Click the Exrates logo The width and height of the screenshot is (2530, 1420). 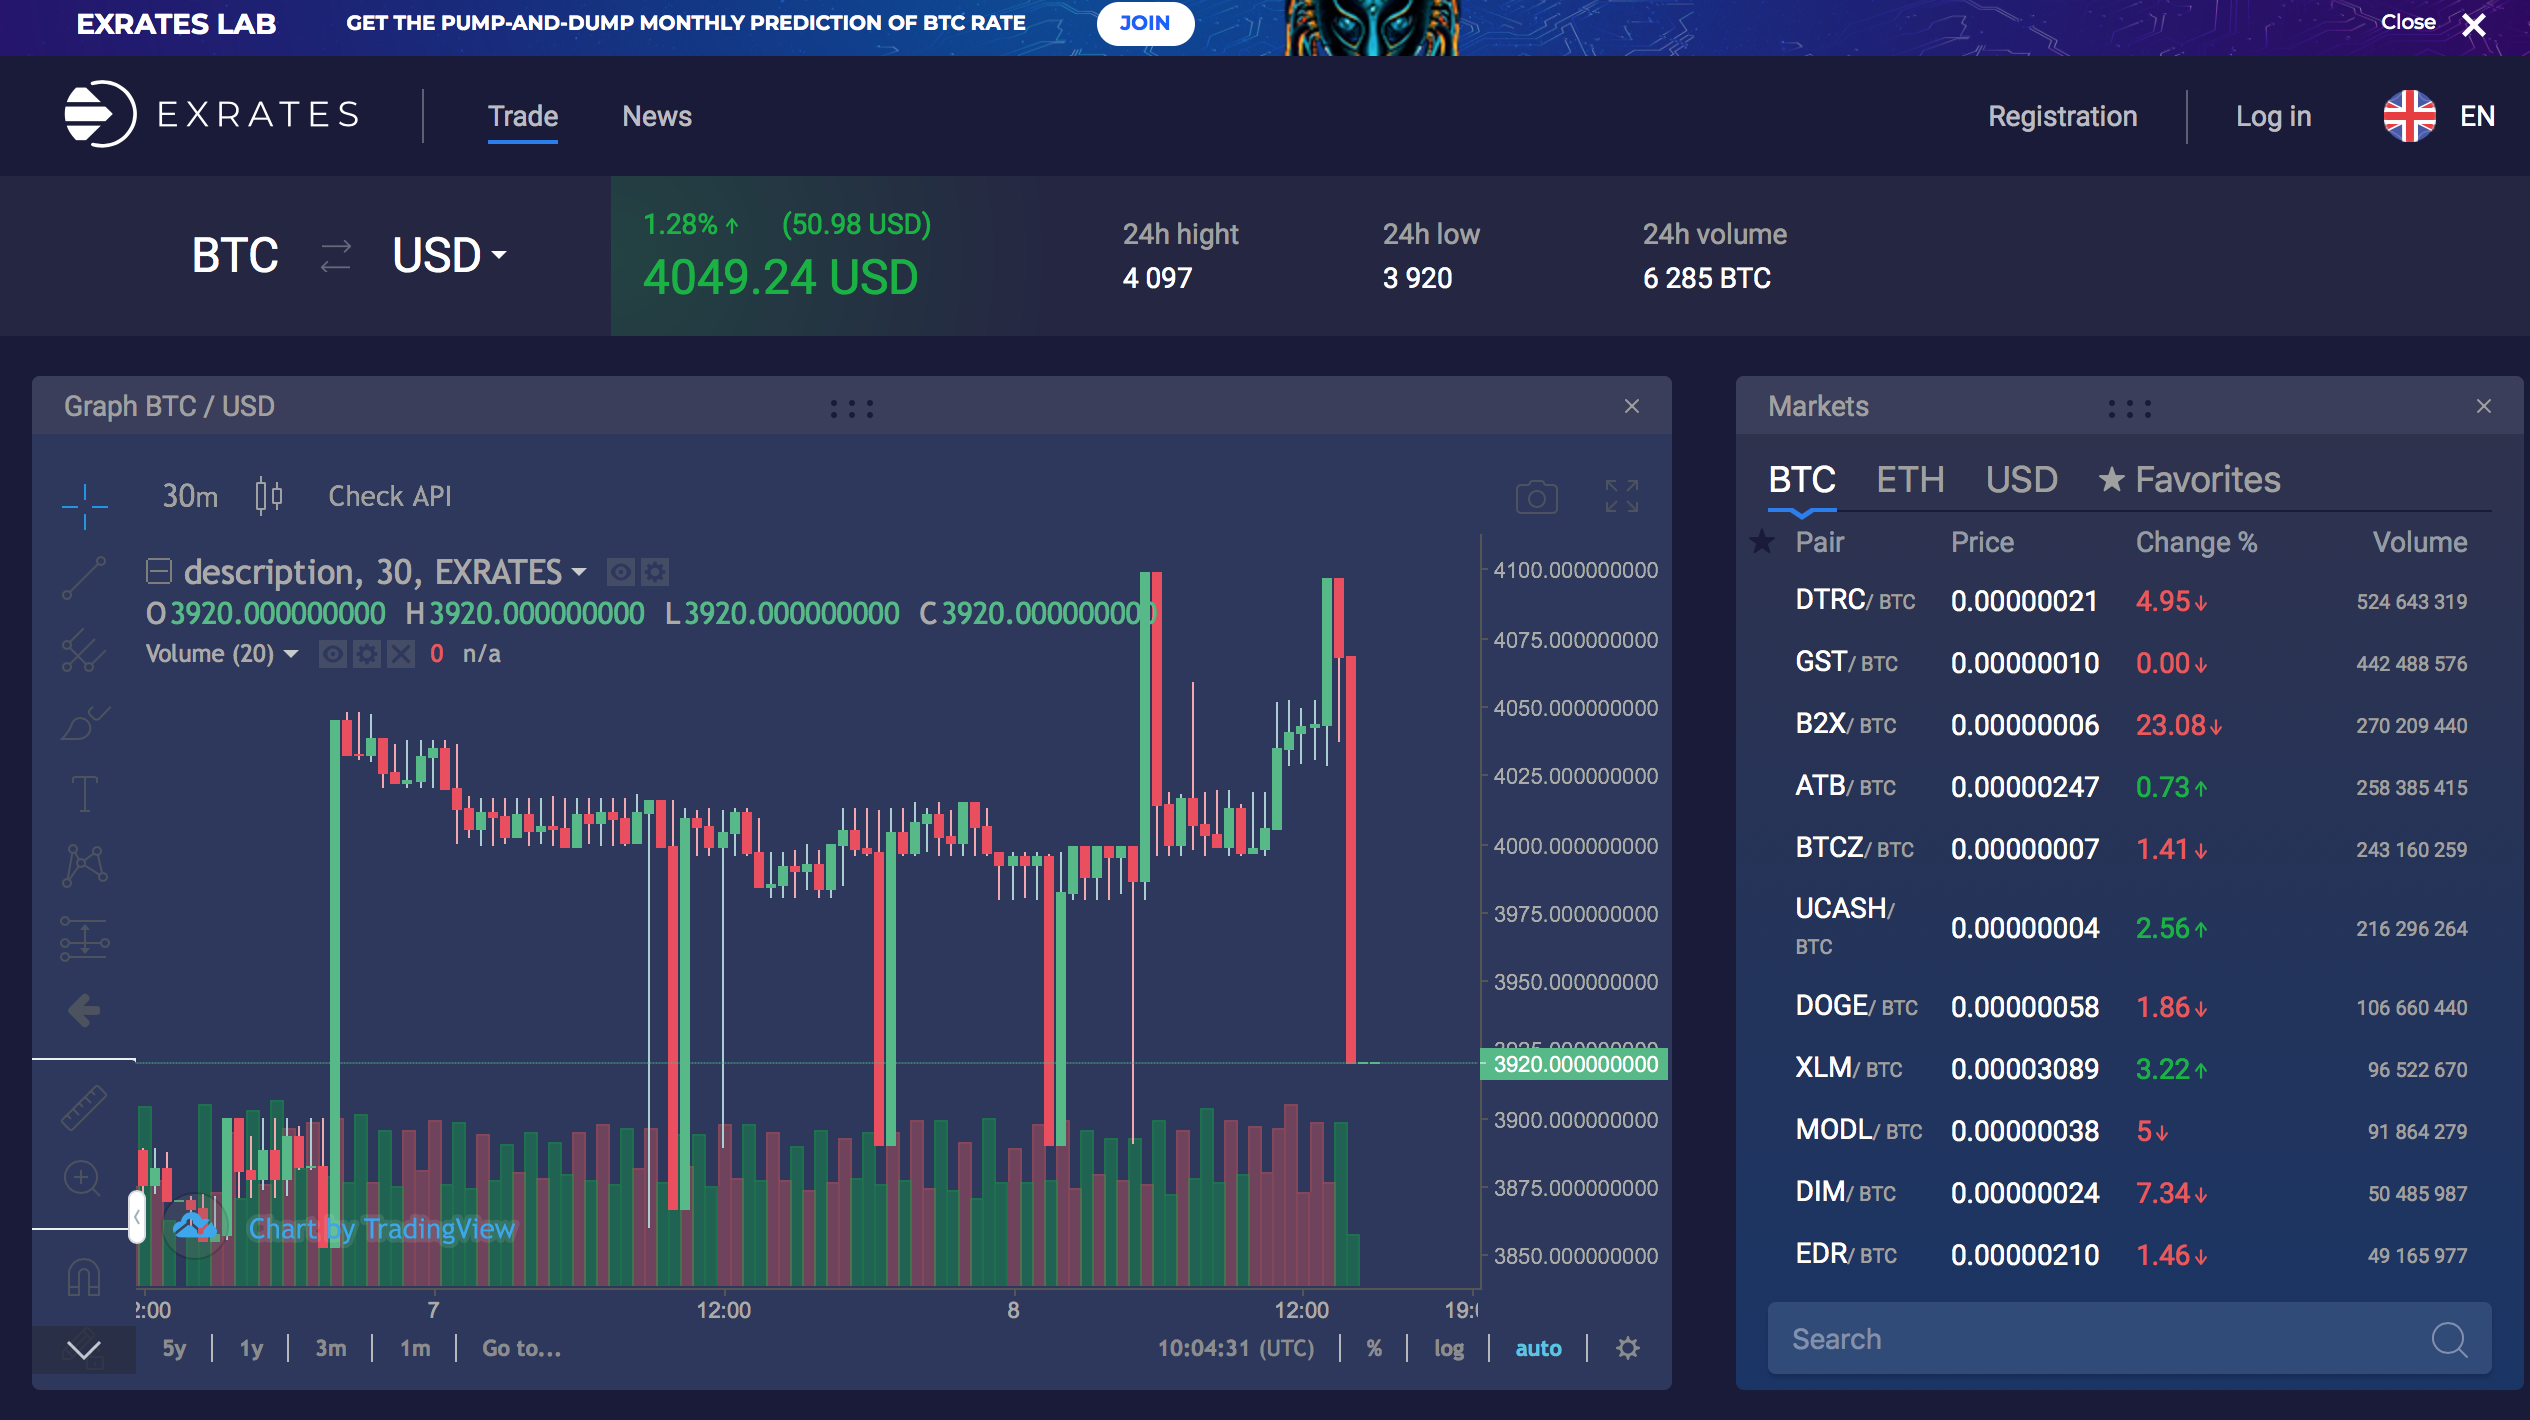point(212,114)
